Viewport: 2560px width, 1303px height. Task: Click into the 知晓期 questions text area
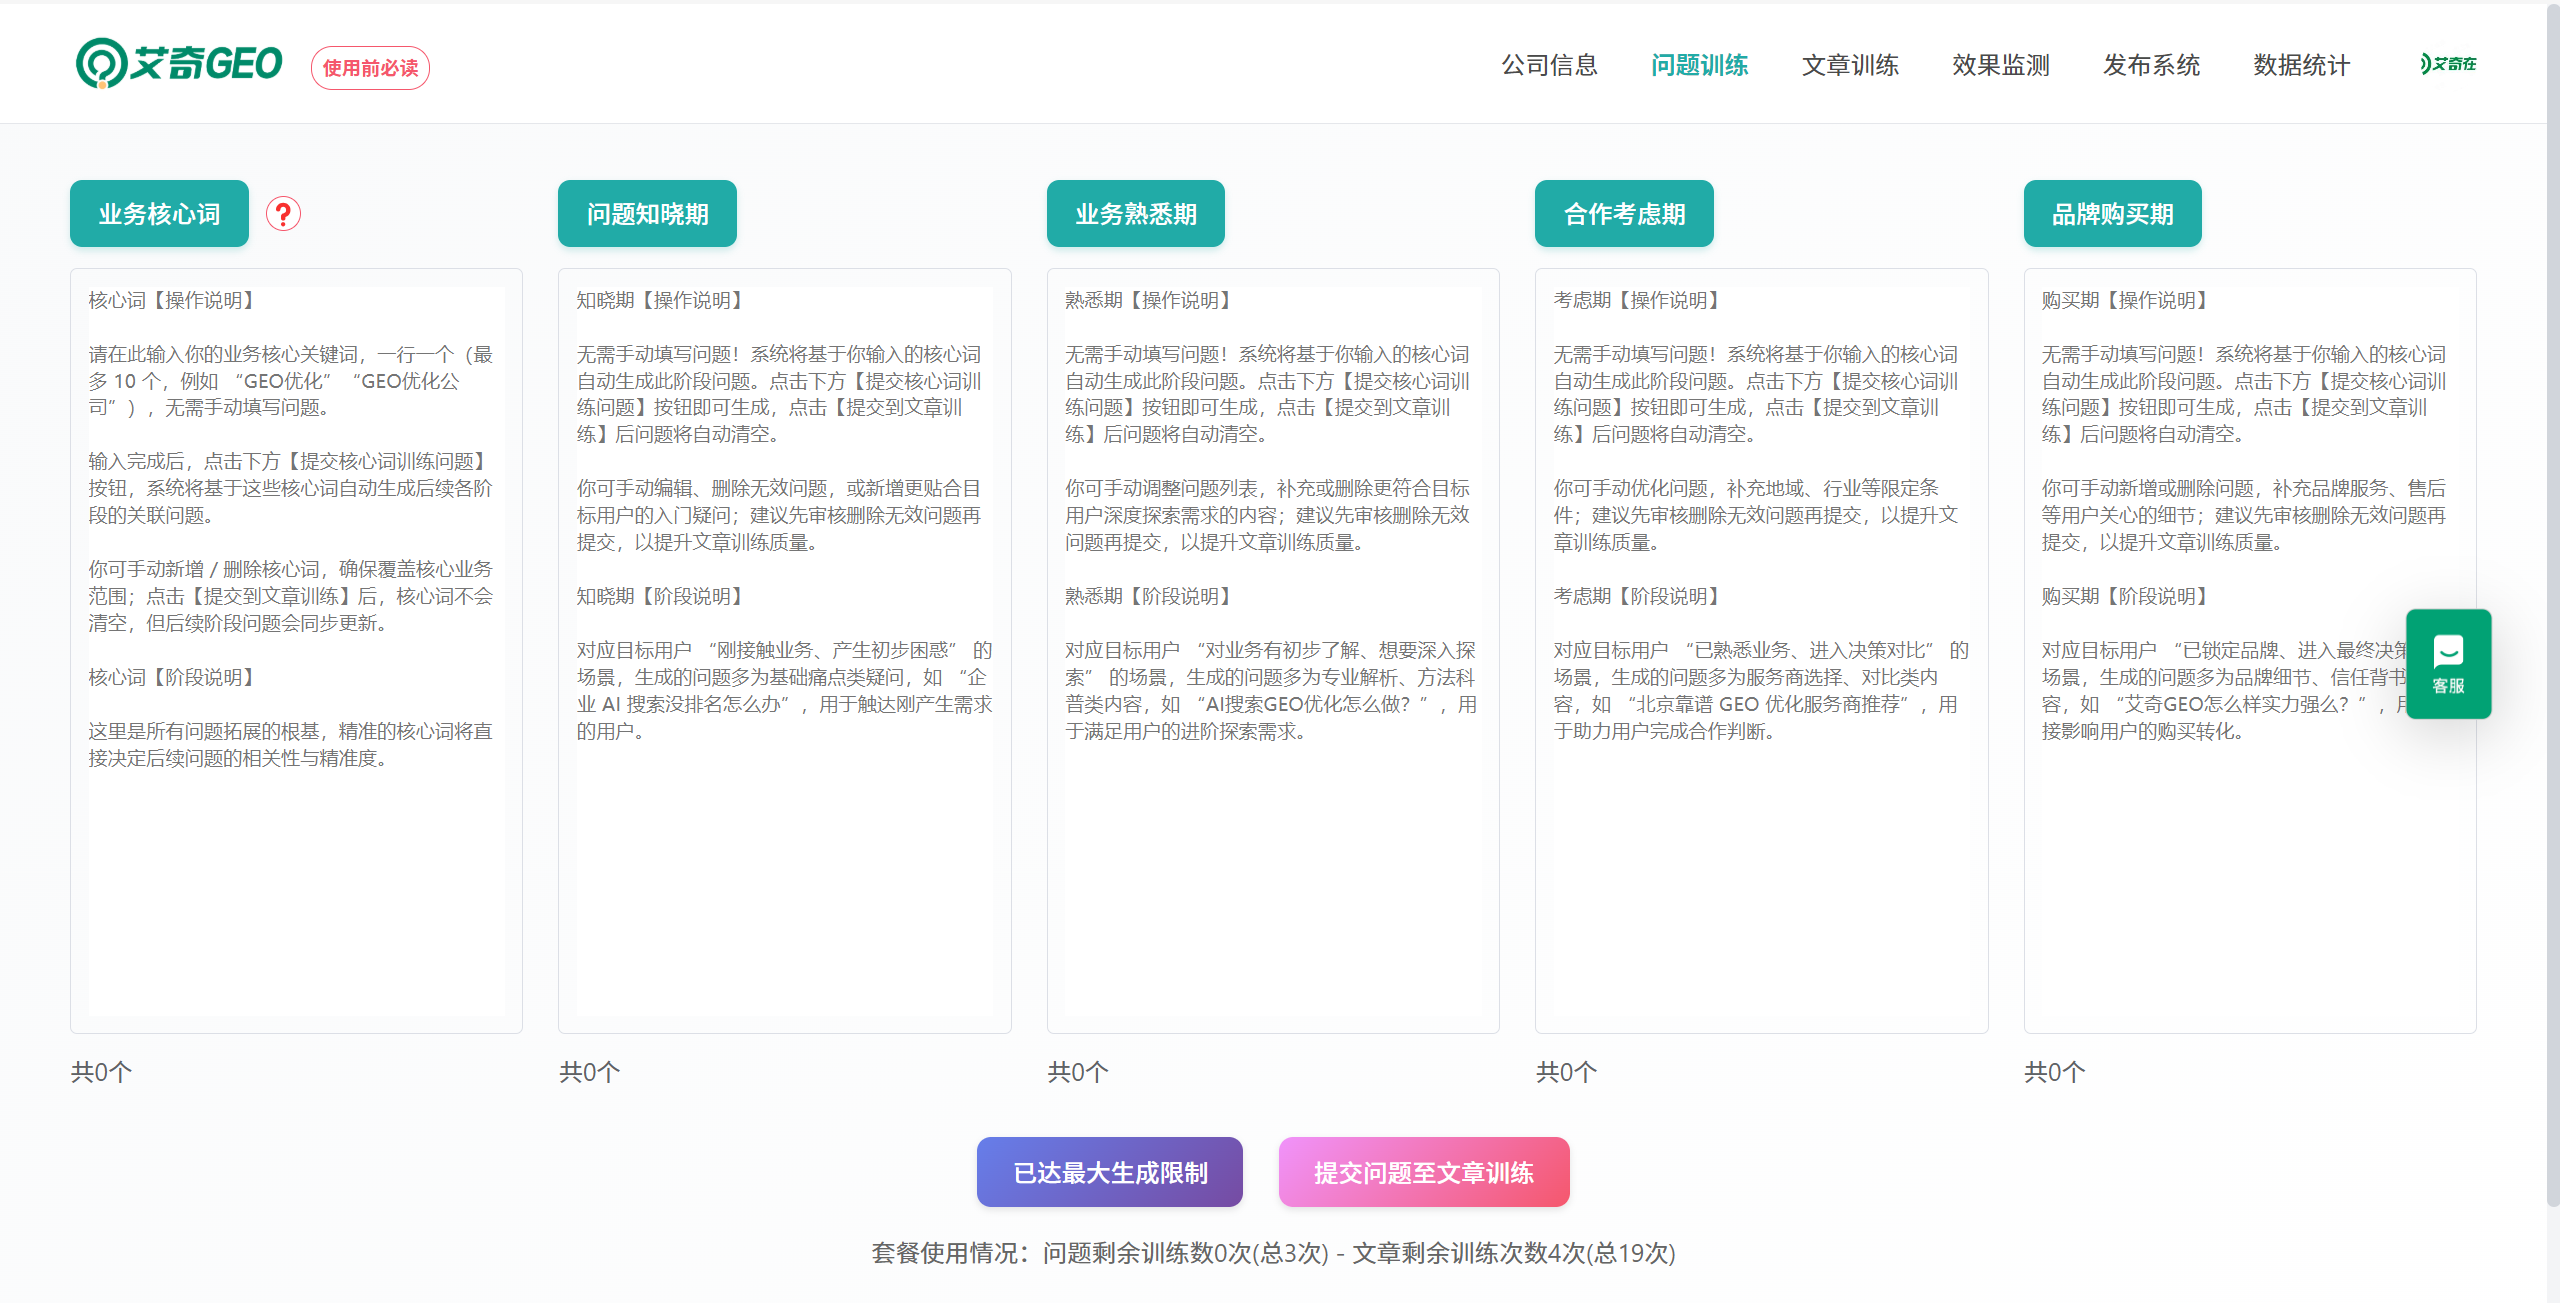point(784,880)
